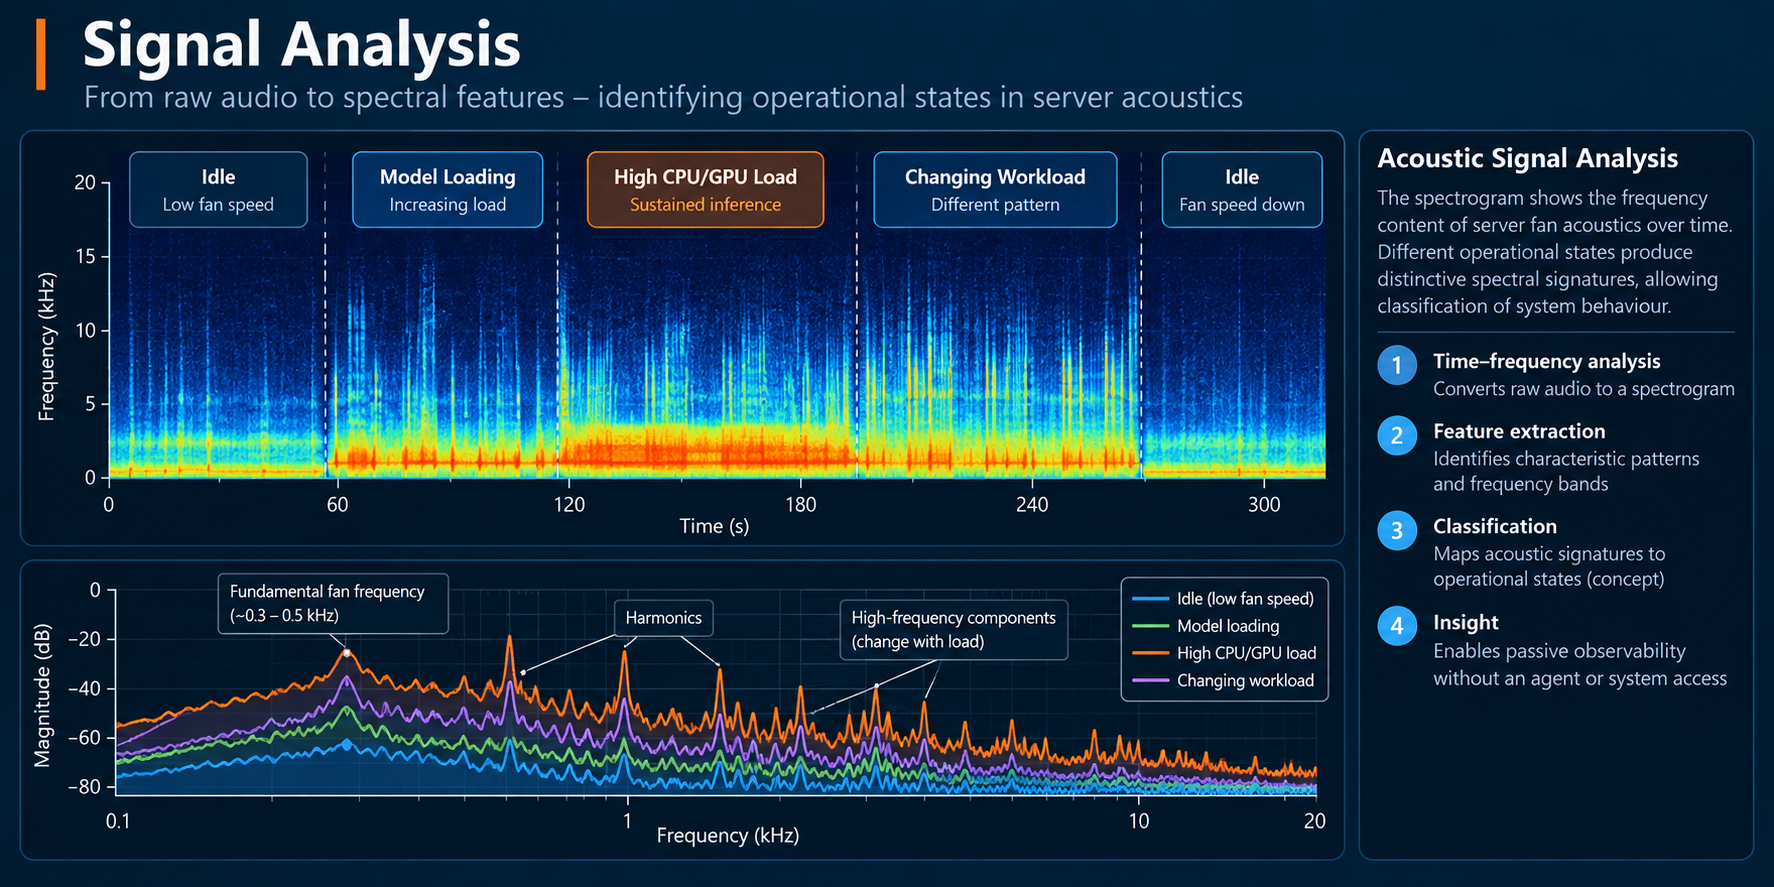Click the 240 tick on the time axis

[1032, 504]
